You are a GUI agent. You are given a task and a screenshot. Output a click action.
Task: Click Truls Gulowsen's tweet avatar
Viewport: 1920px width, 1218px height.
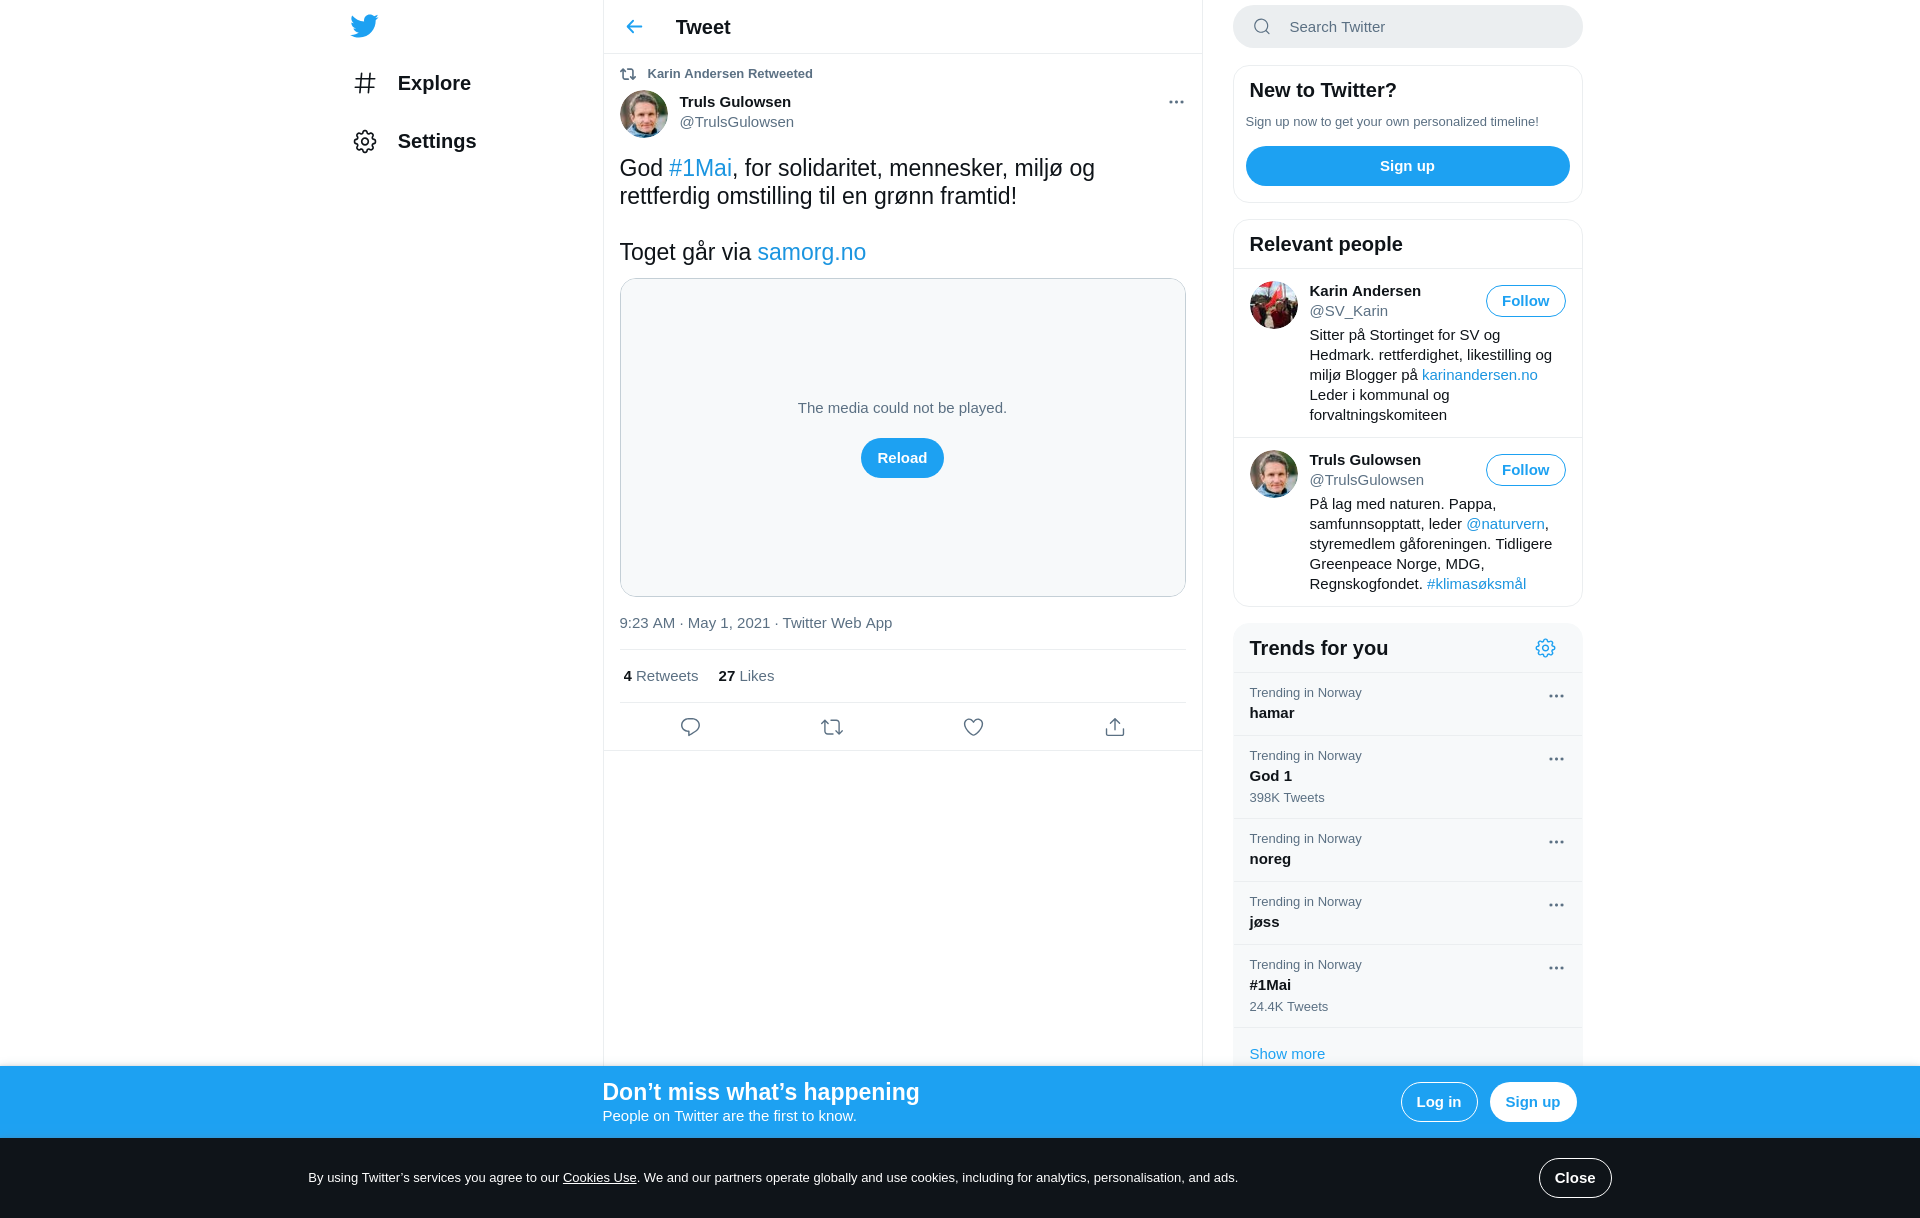(x=644, y=113)
